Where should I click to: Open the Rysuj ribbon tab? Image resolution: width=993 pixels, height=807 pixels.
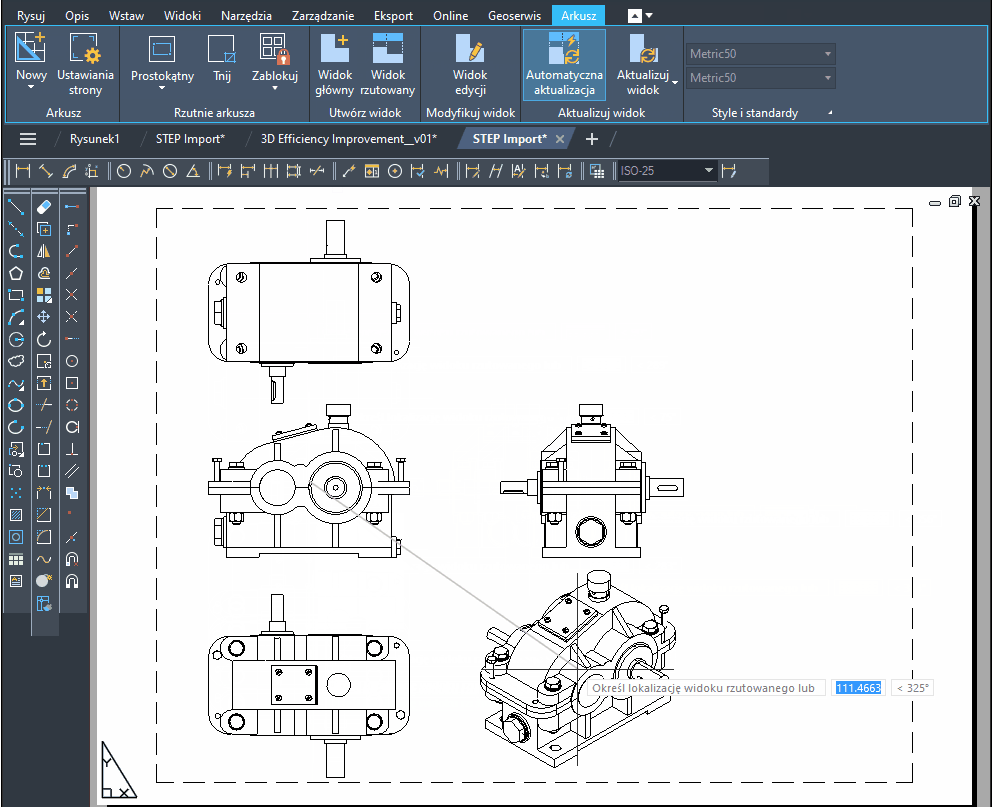[30, 16]
